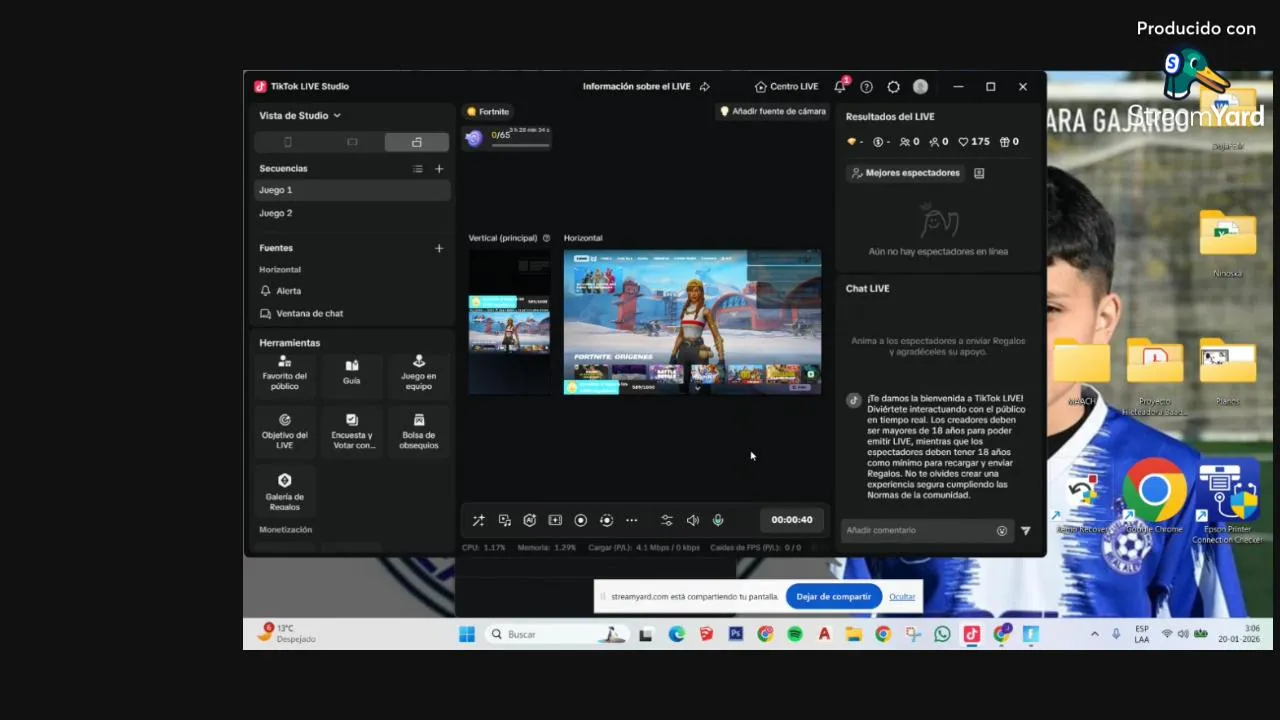Open Spotify from the taskbar
Image resolution: width=1280 pixels, height=720 pixels.
(x=795, y=634)
